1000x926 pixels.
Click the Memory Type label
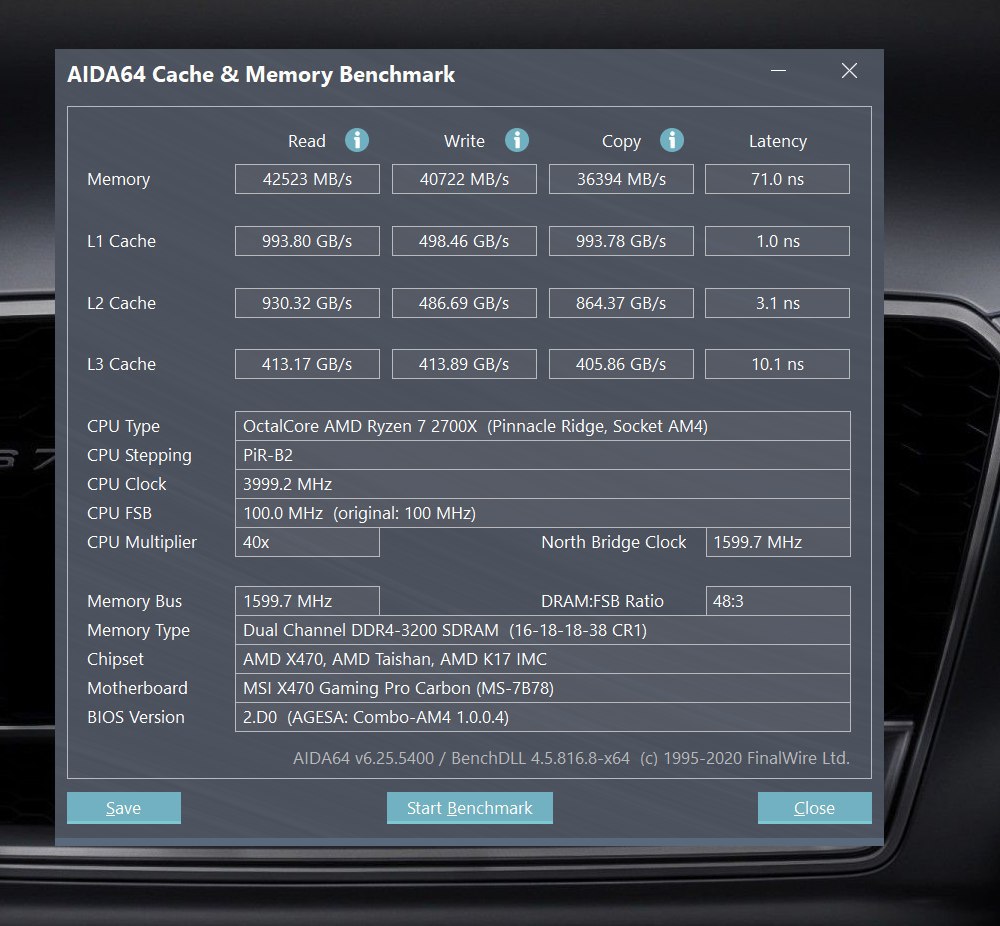tap(138, 630)
